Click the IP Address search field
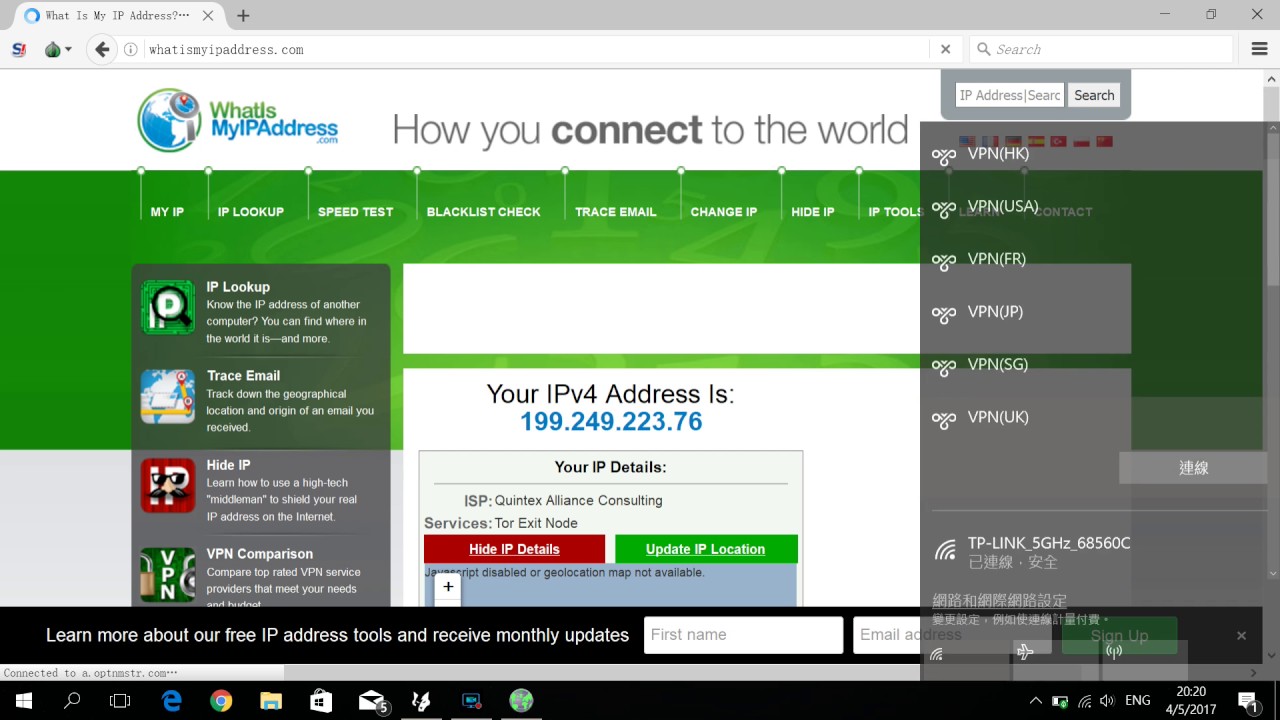 tap(1009, 95)
